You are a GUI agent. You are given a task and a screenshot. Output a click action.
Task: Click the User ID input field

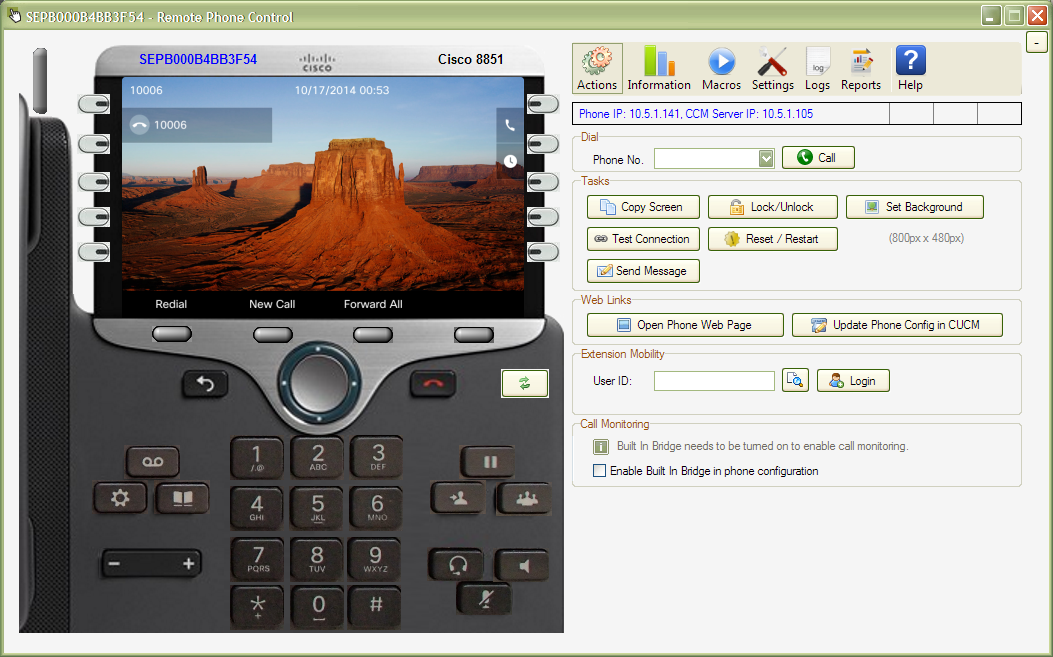click(x=714, y=381)
